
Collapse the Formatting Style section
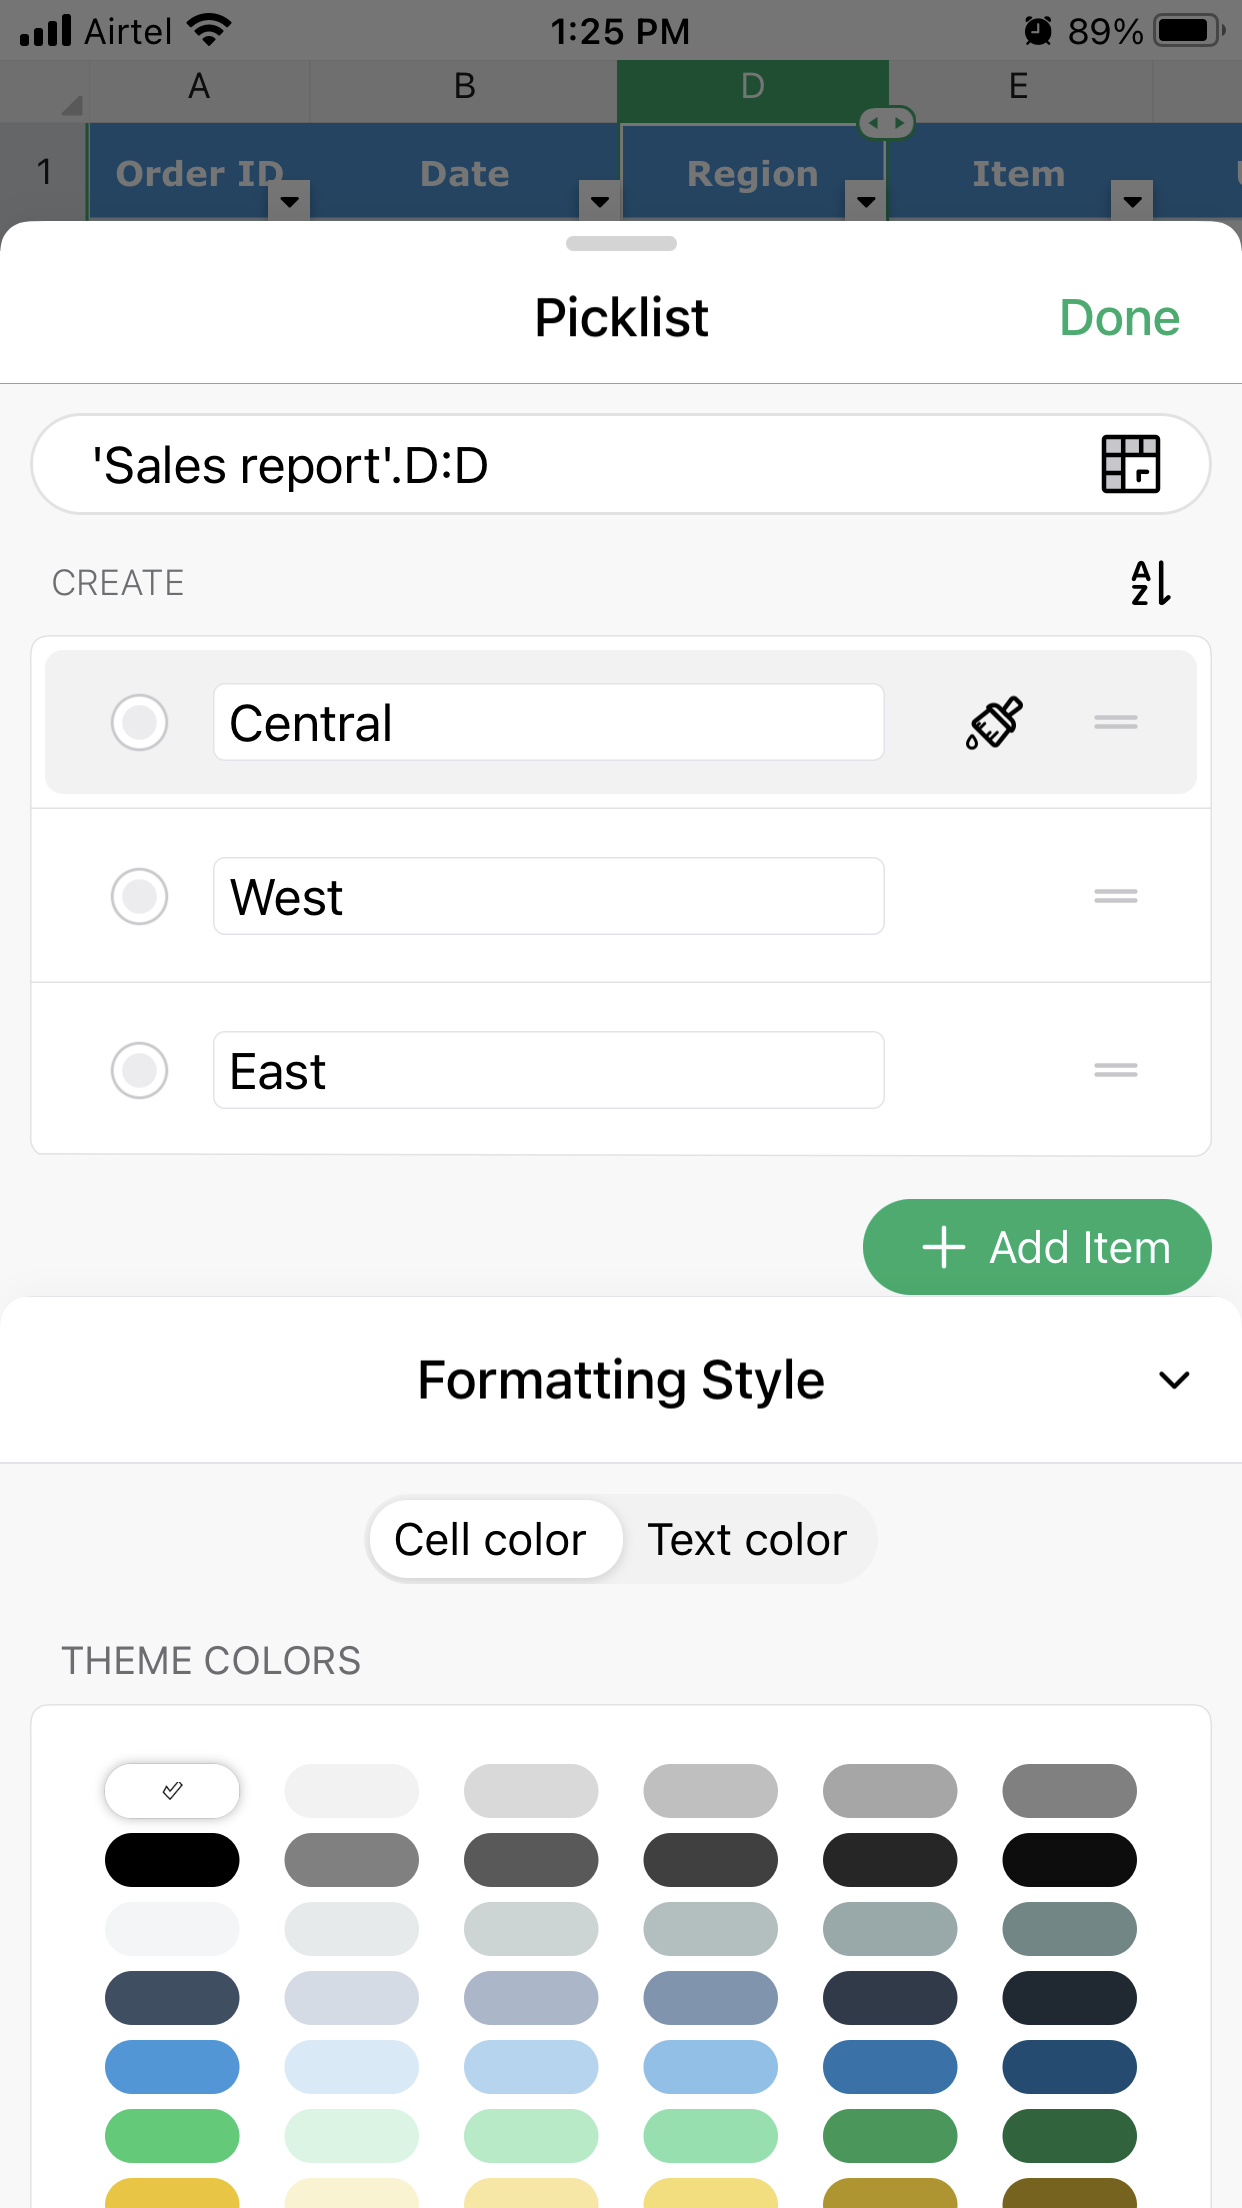pos(1173,1380)
